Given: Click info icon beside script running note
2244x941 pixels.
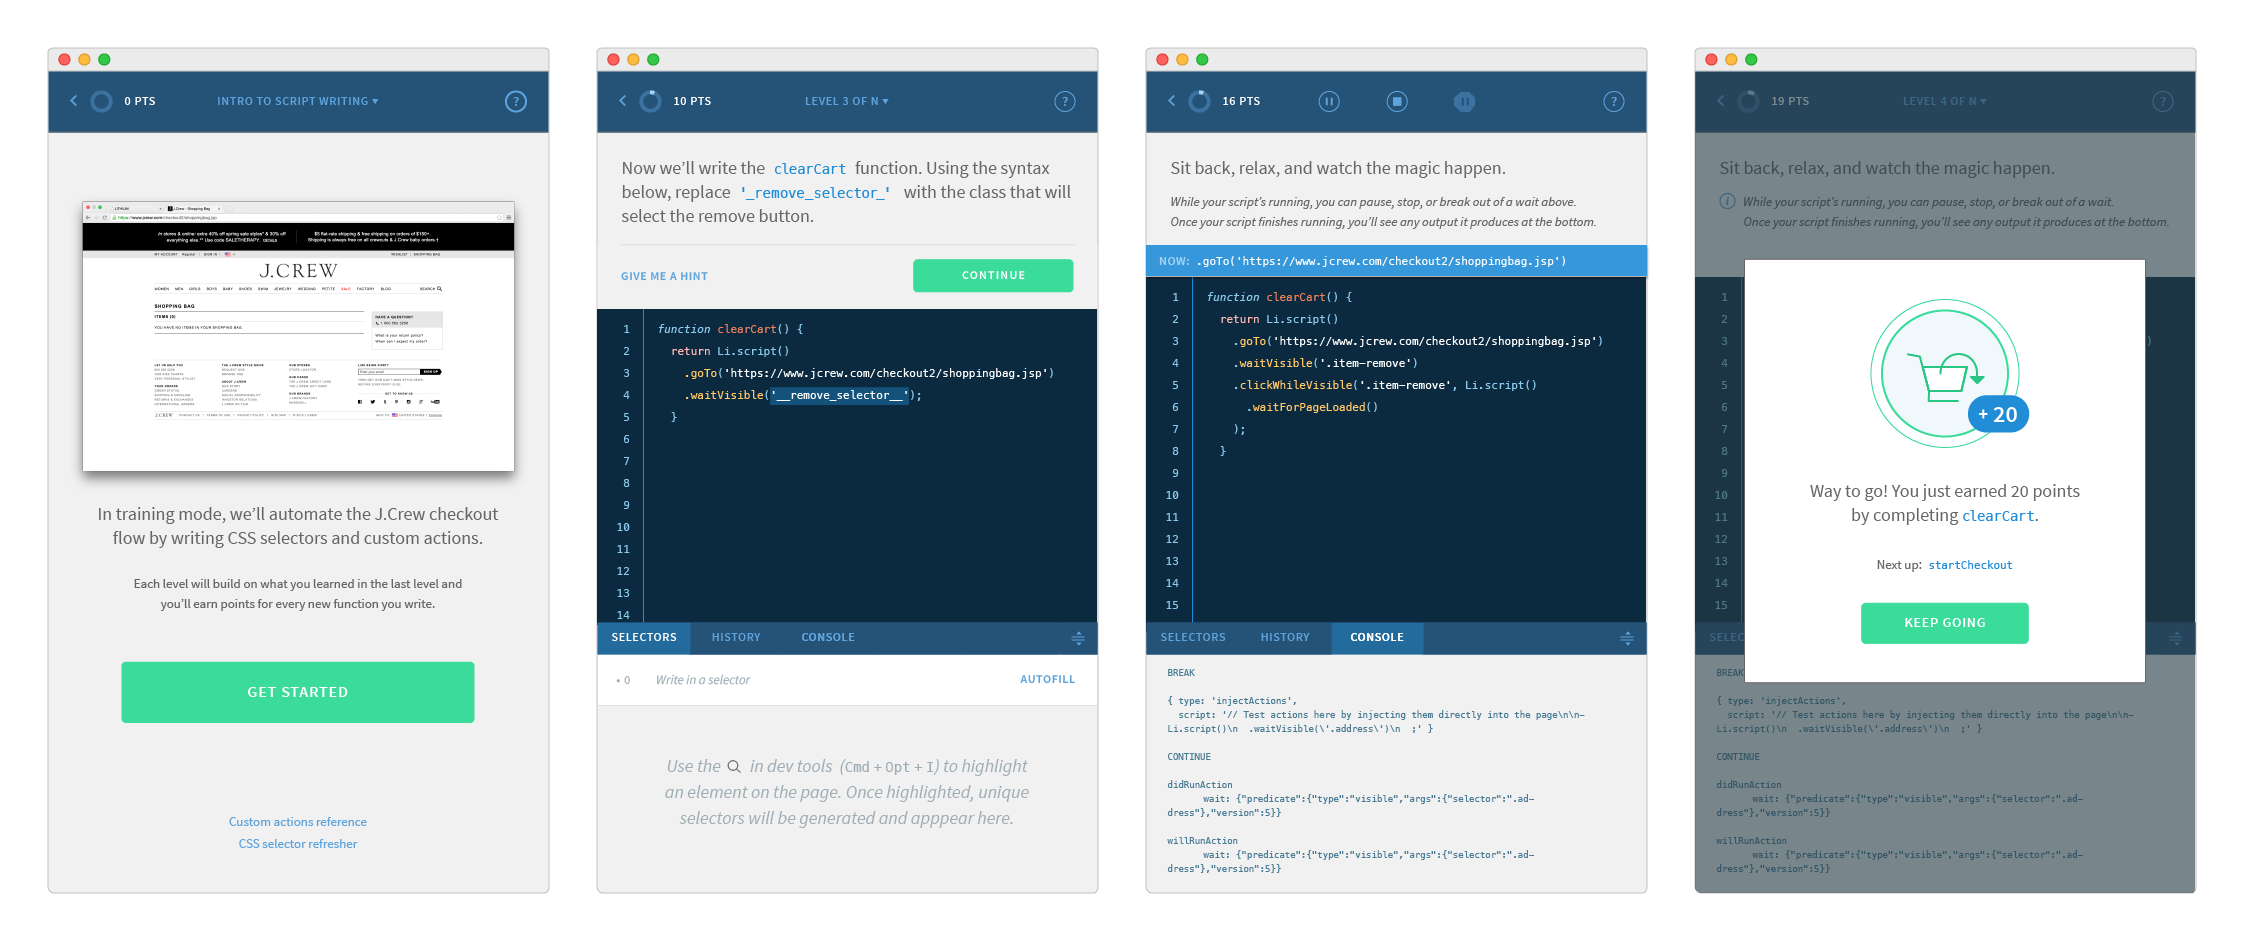Looking at the screenshot, I should pos(1727,201).
